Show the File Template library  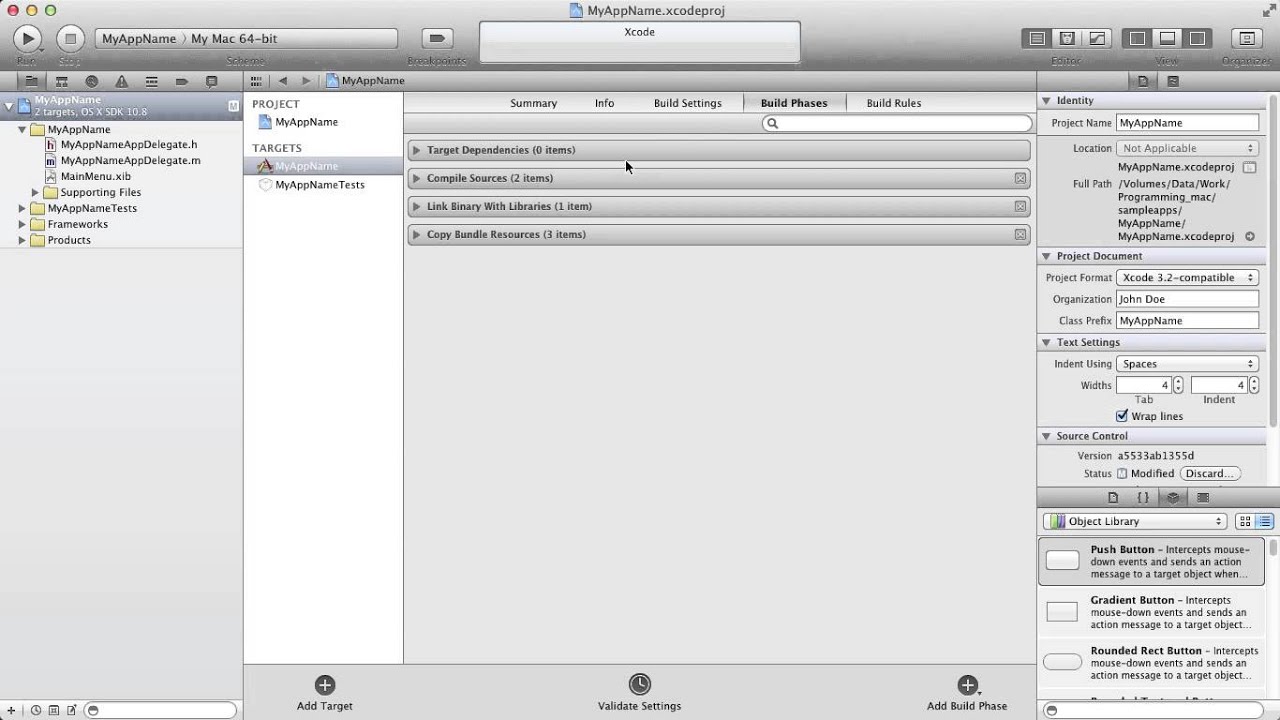click(1113, 497)
